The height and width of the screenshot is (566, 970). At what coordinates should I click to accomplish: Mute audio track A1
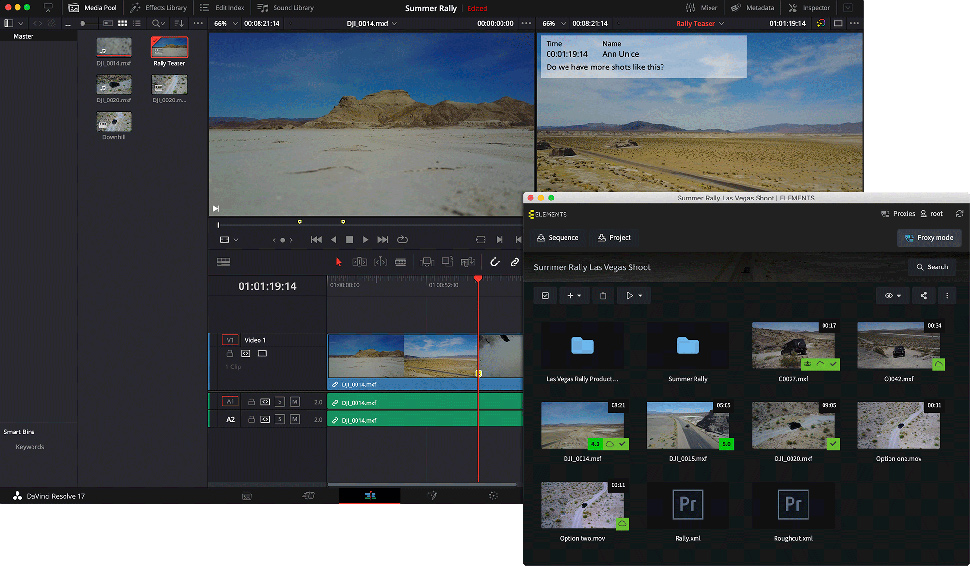click(295, 402)
